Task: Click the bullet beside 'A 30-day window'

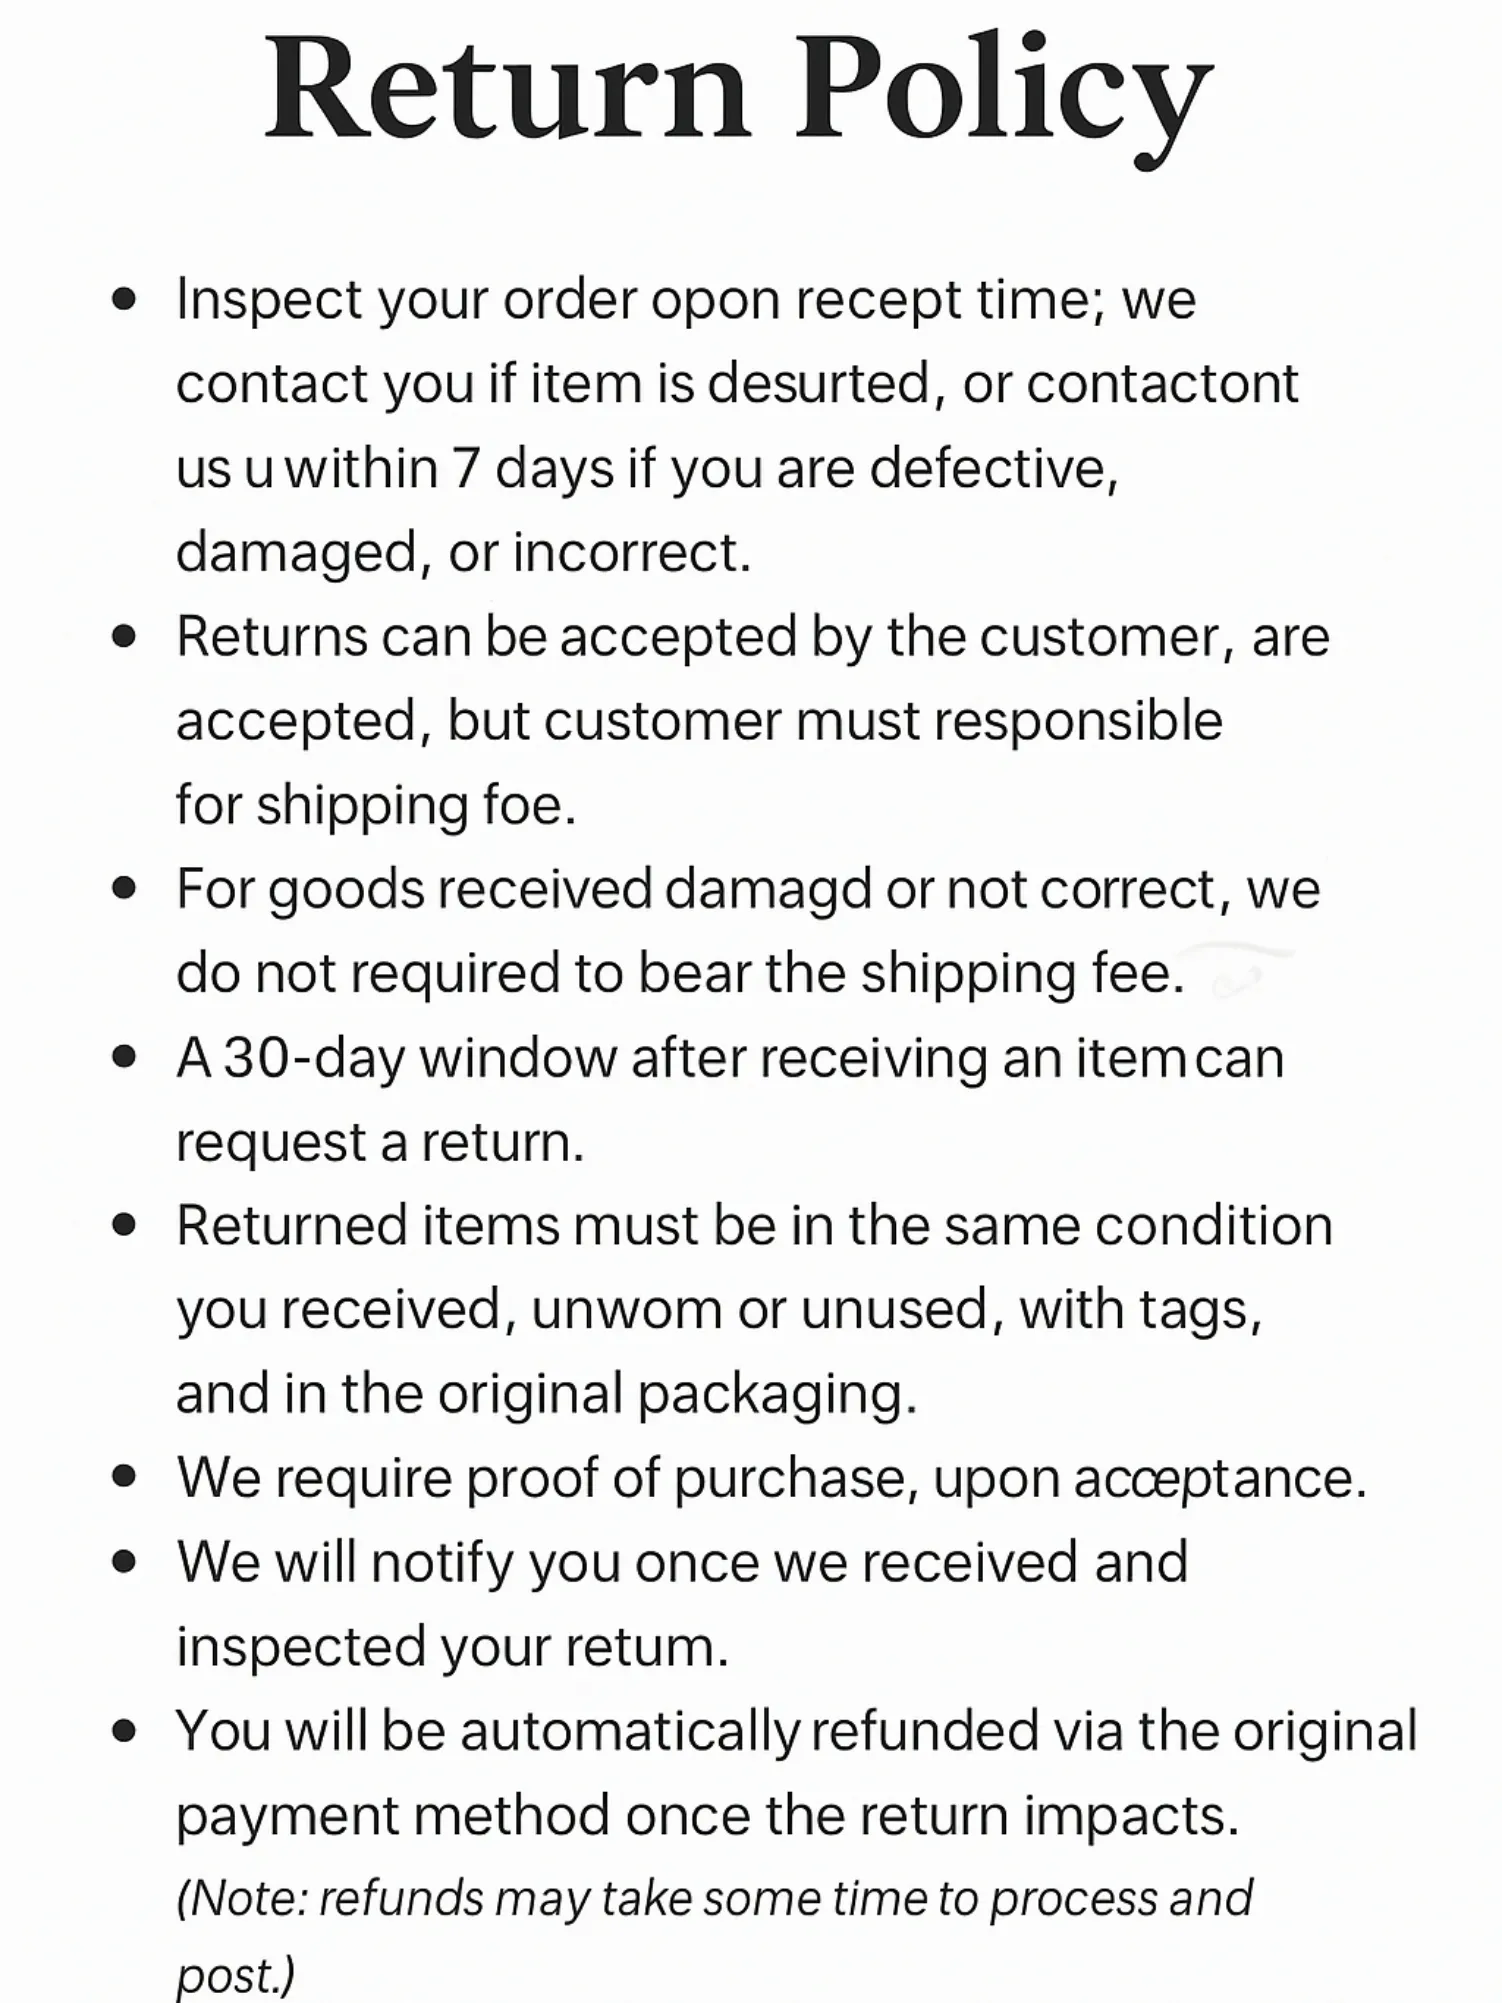Action: tap(124, 1058)
